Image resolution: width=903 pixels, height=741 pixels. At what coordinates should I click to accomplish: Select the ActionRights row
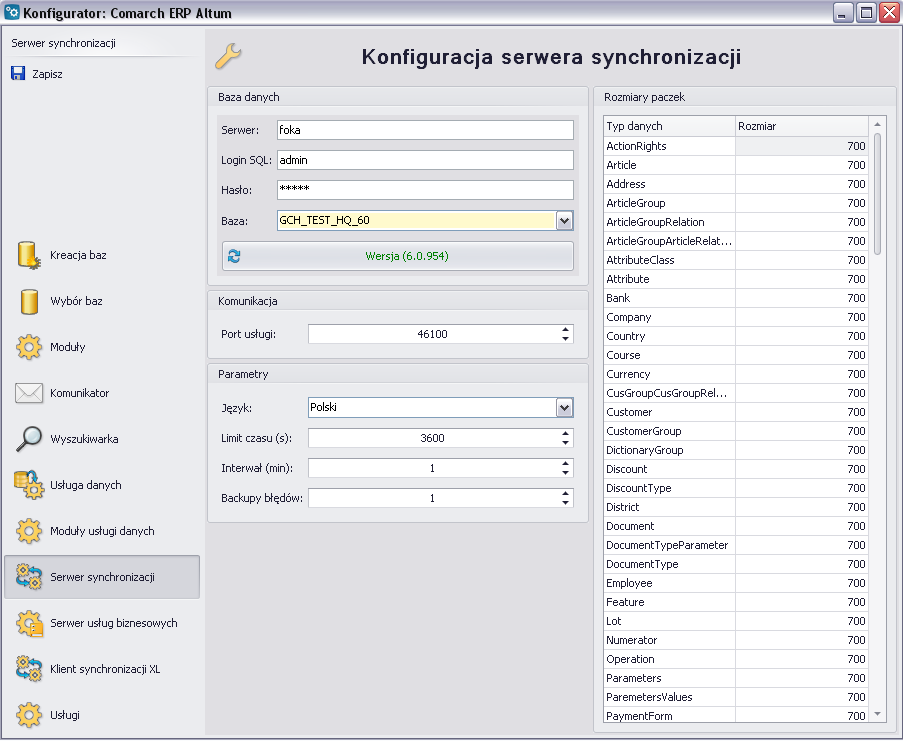[735, 146]
